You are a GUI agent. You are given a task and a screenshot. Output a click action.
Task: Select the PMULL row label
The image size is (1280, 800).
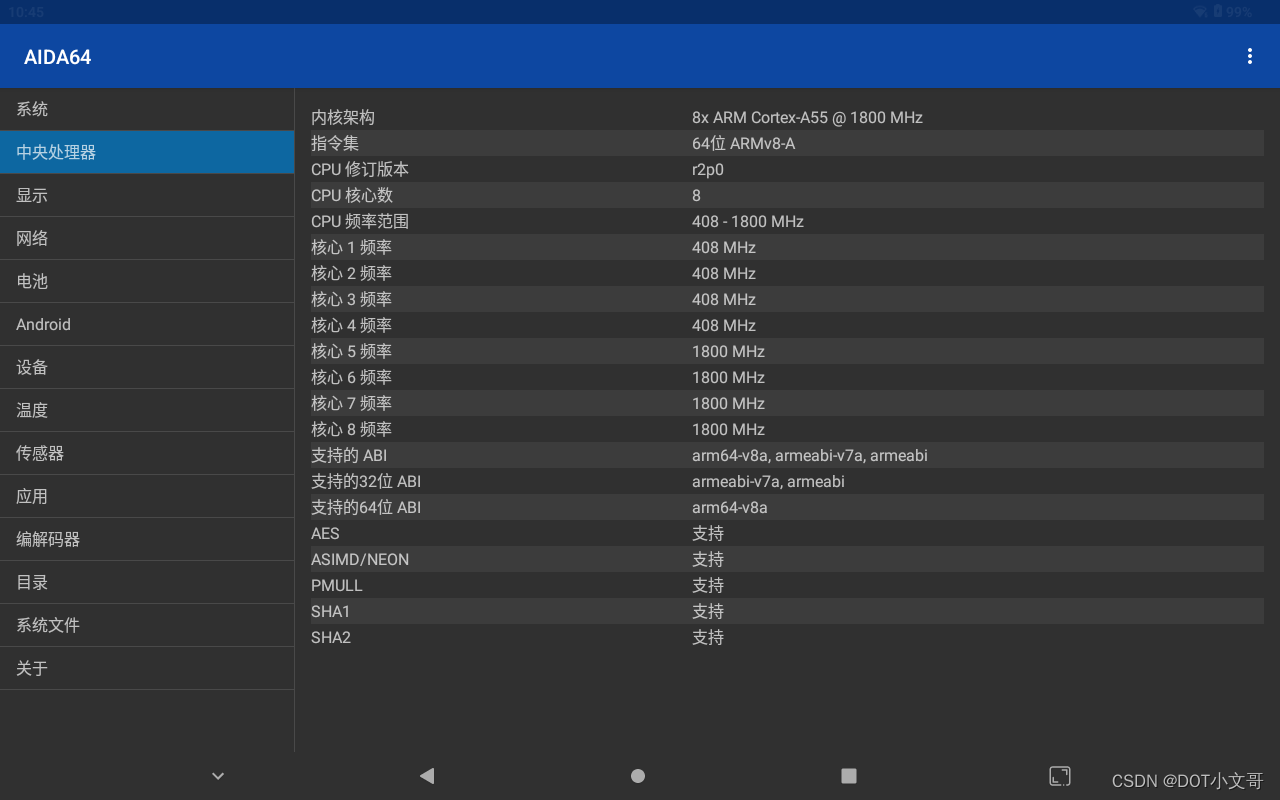coord(337,585)
